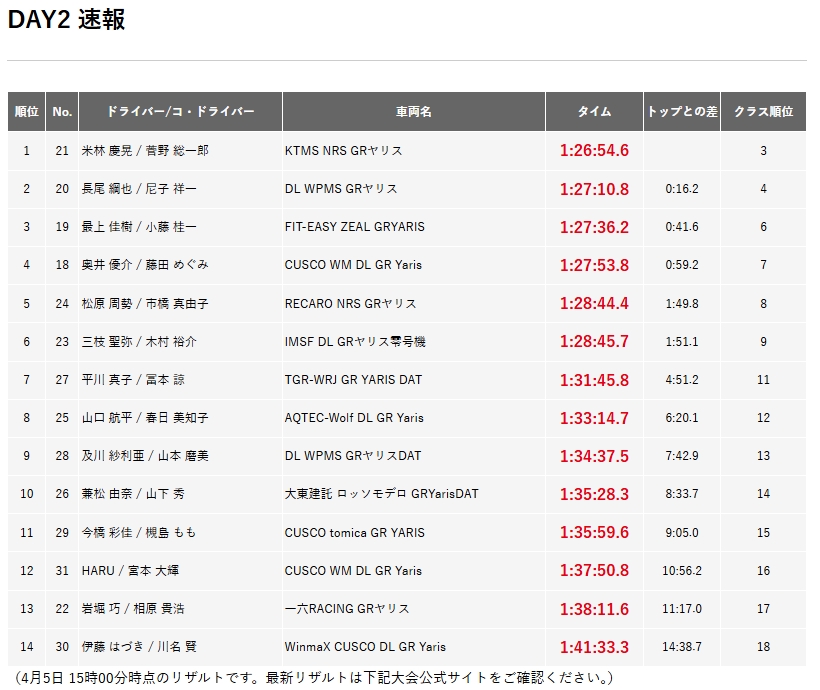The width and height of the screenshot is (820, 690).
Task: Select the KTMS NRS GRヤリス vehicle name
Action: click(x=343, y=151)
